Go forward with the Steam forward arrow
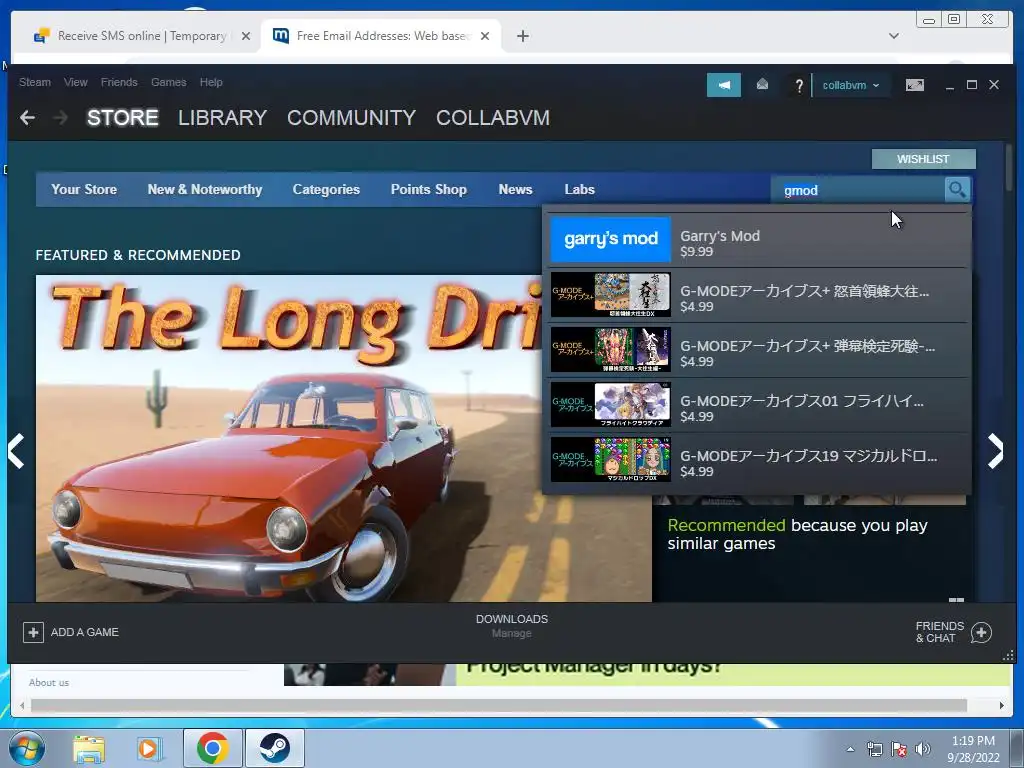This screenshot has height=768, width=1024. (x=60, y=118)
